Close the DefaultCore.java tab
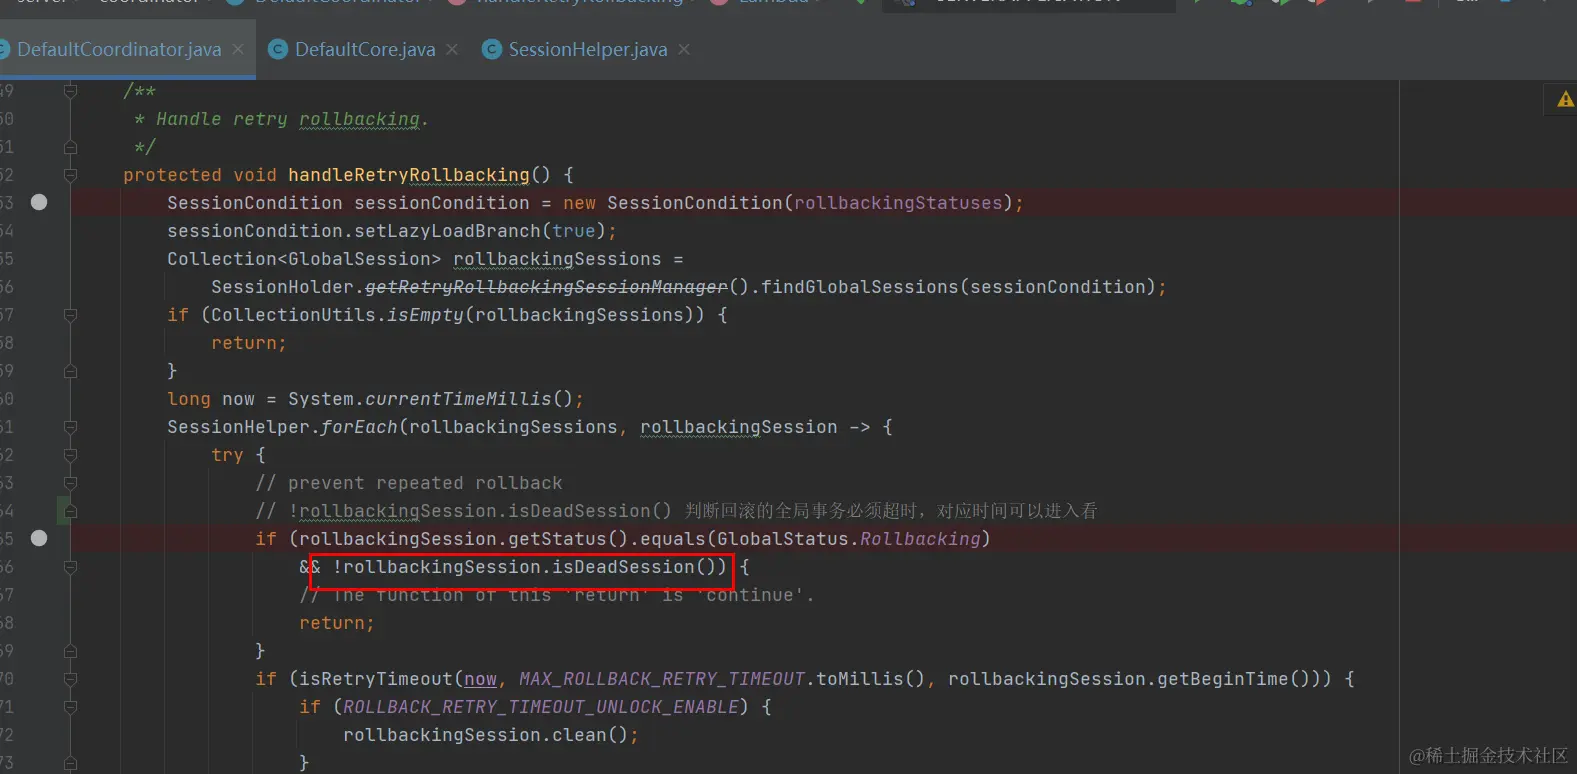The image size is (1577, 774). pyautogui.click(x=452, y=49)
